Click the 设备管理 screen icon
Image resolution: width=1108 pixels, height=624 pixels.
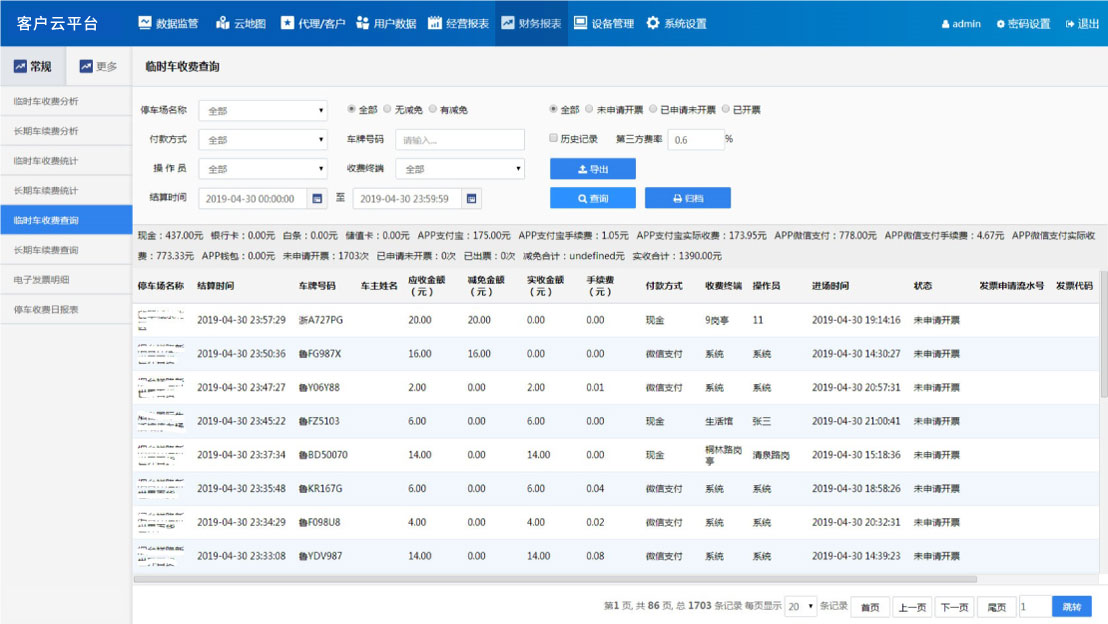click(580, 23)
